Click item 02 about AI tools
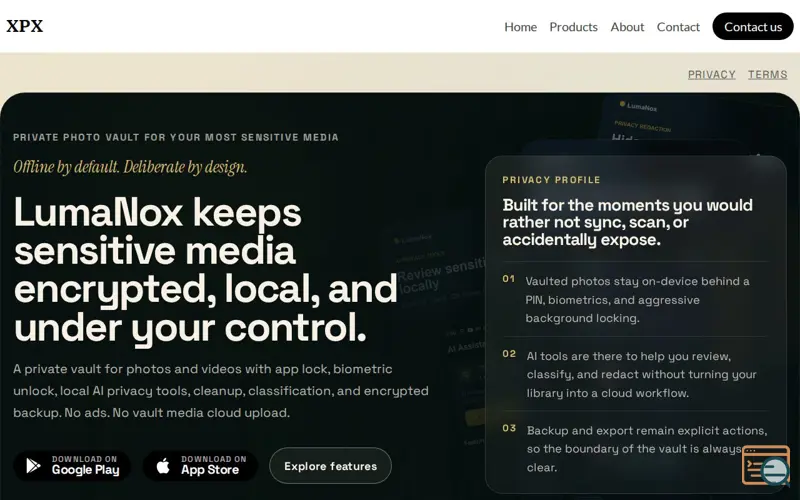 636,374
